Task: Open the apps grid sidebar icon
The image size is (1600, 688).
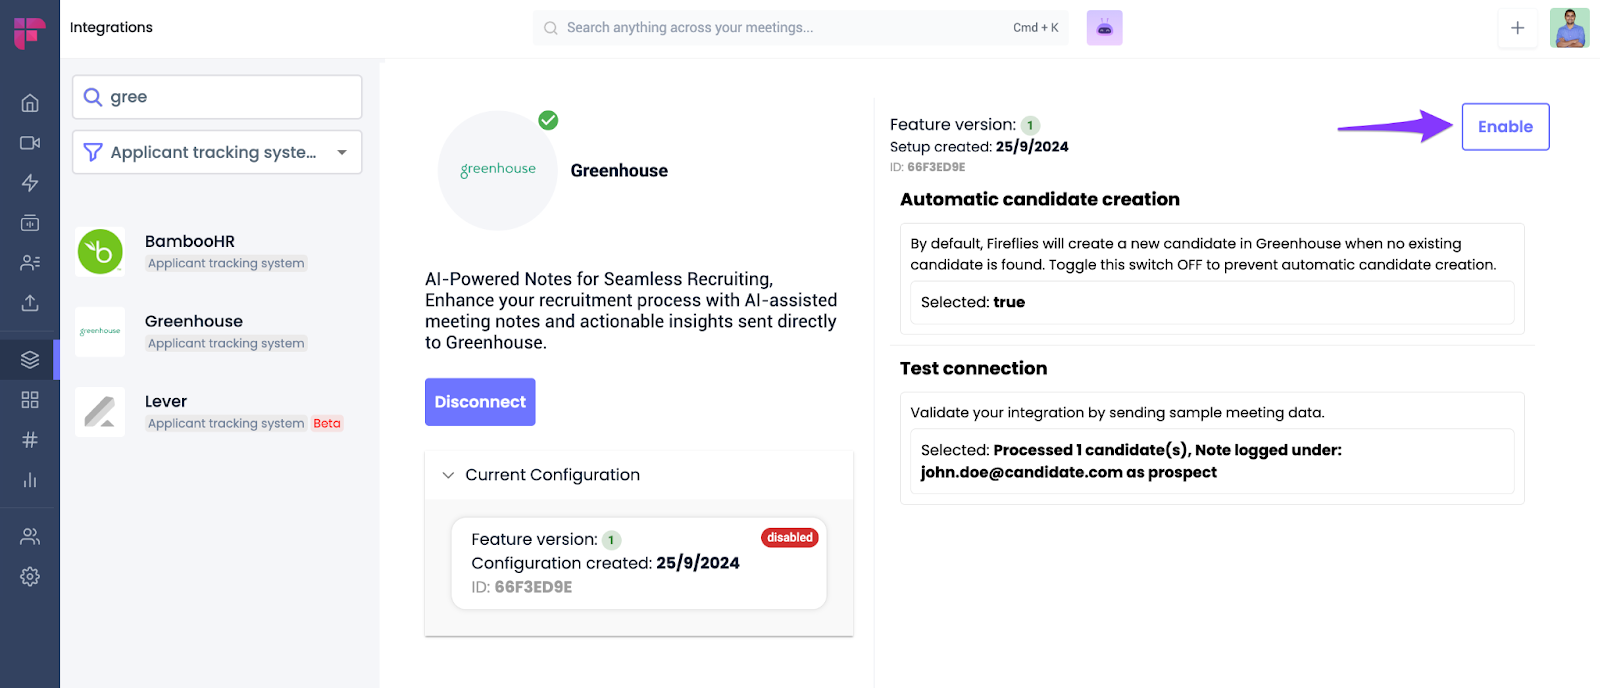Action: pyautogui.click(x=30, y=400)
